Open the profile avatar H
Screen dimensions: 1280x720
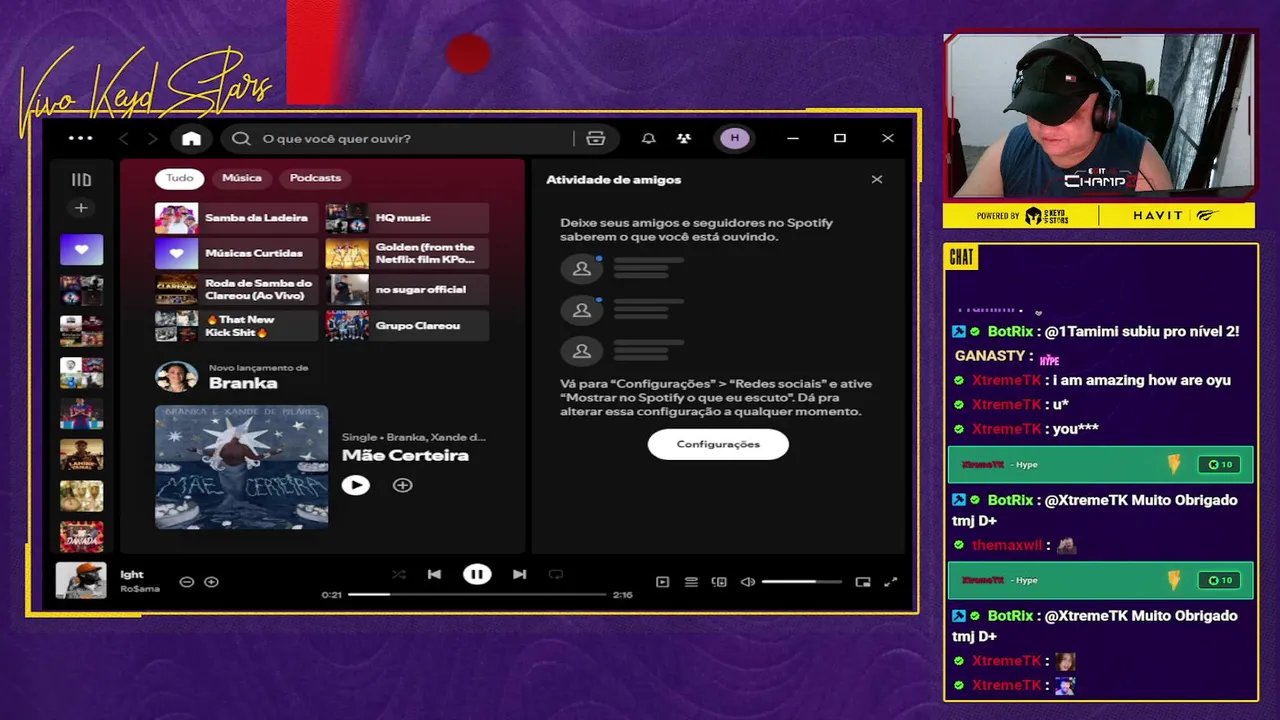coord(735,138)
